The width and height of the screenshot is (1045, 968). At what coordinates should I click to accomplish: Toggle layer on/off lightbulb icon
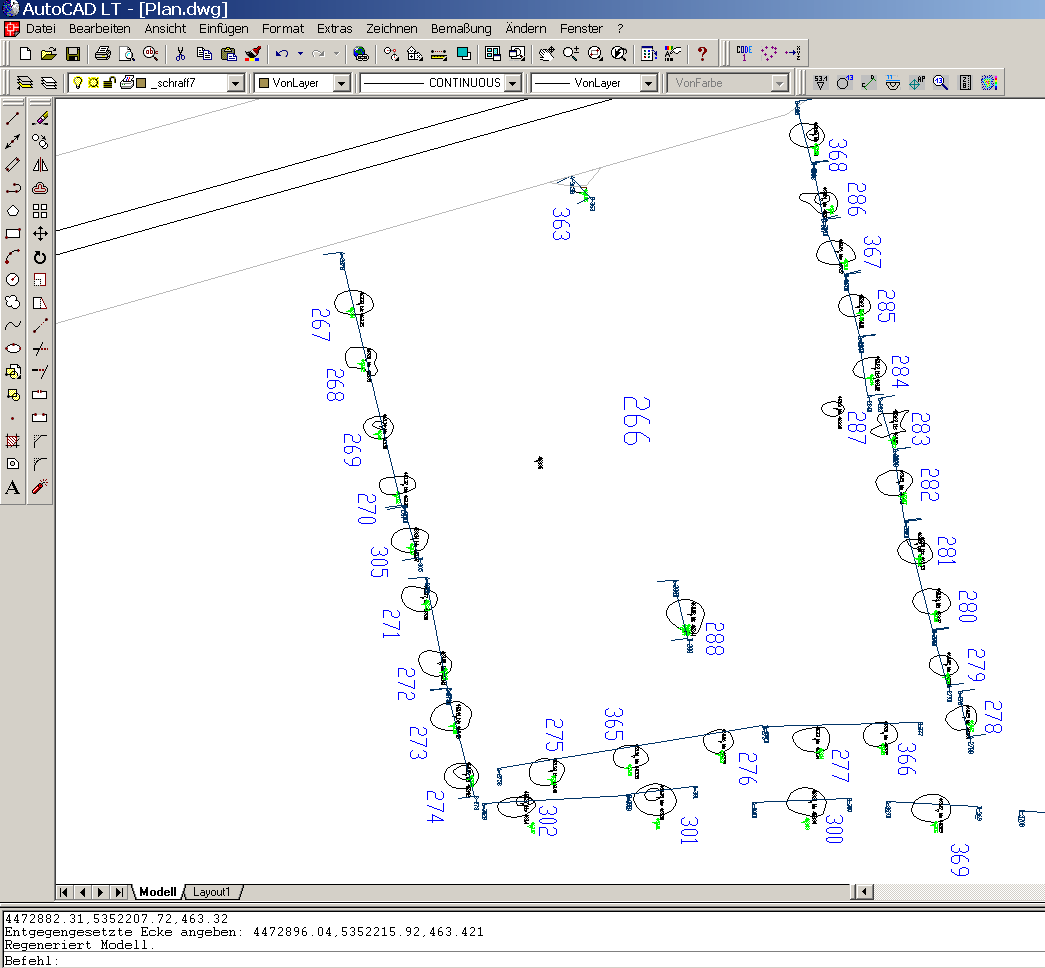coord(76,83)
